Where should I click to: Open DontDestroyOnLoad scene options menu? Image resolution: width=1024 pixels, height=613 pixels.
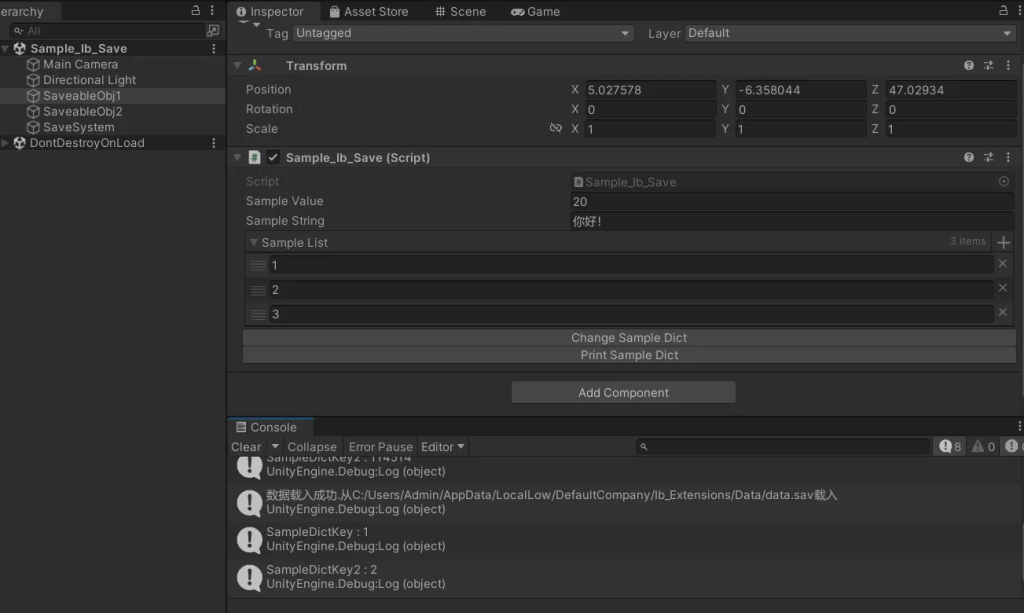(214, 142)
